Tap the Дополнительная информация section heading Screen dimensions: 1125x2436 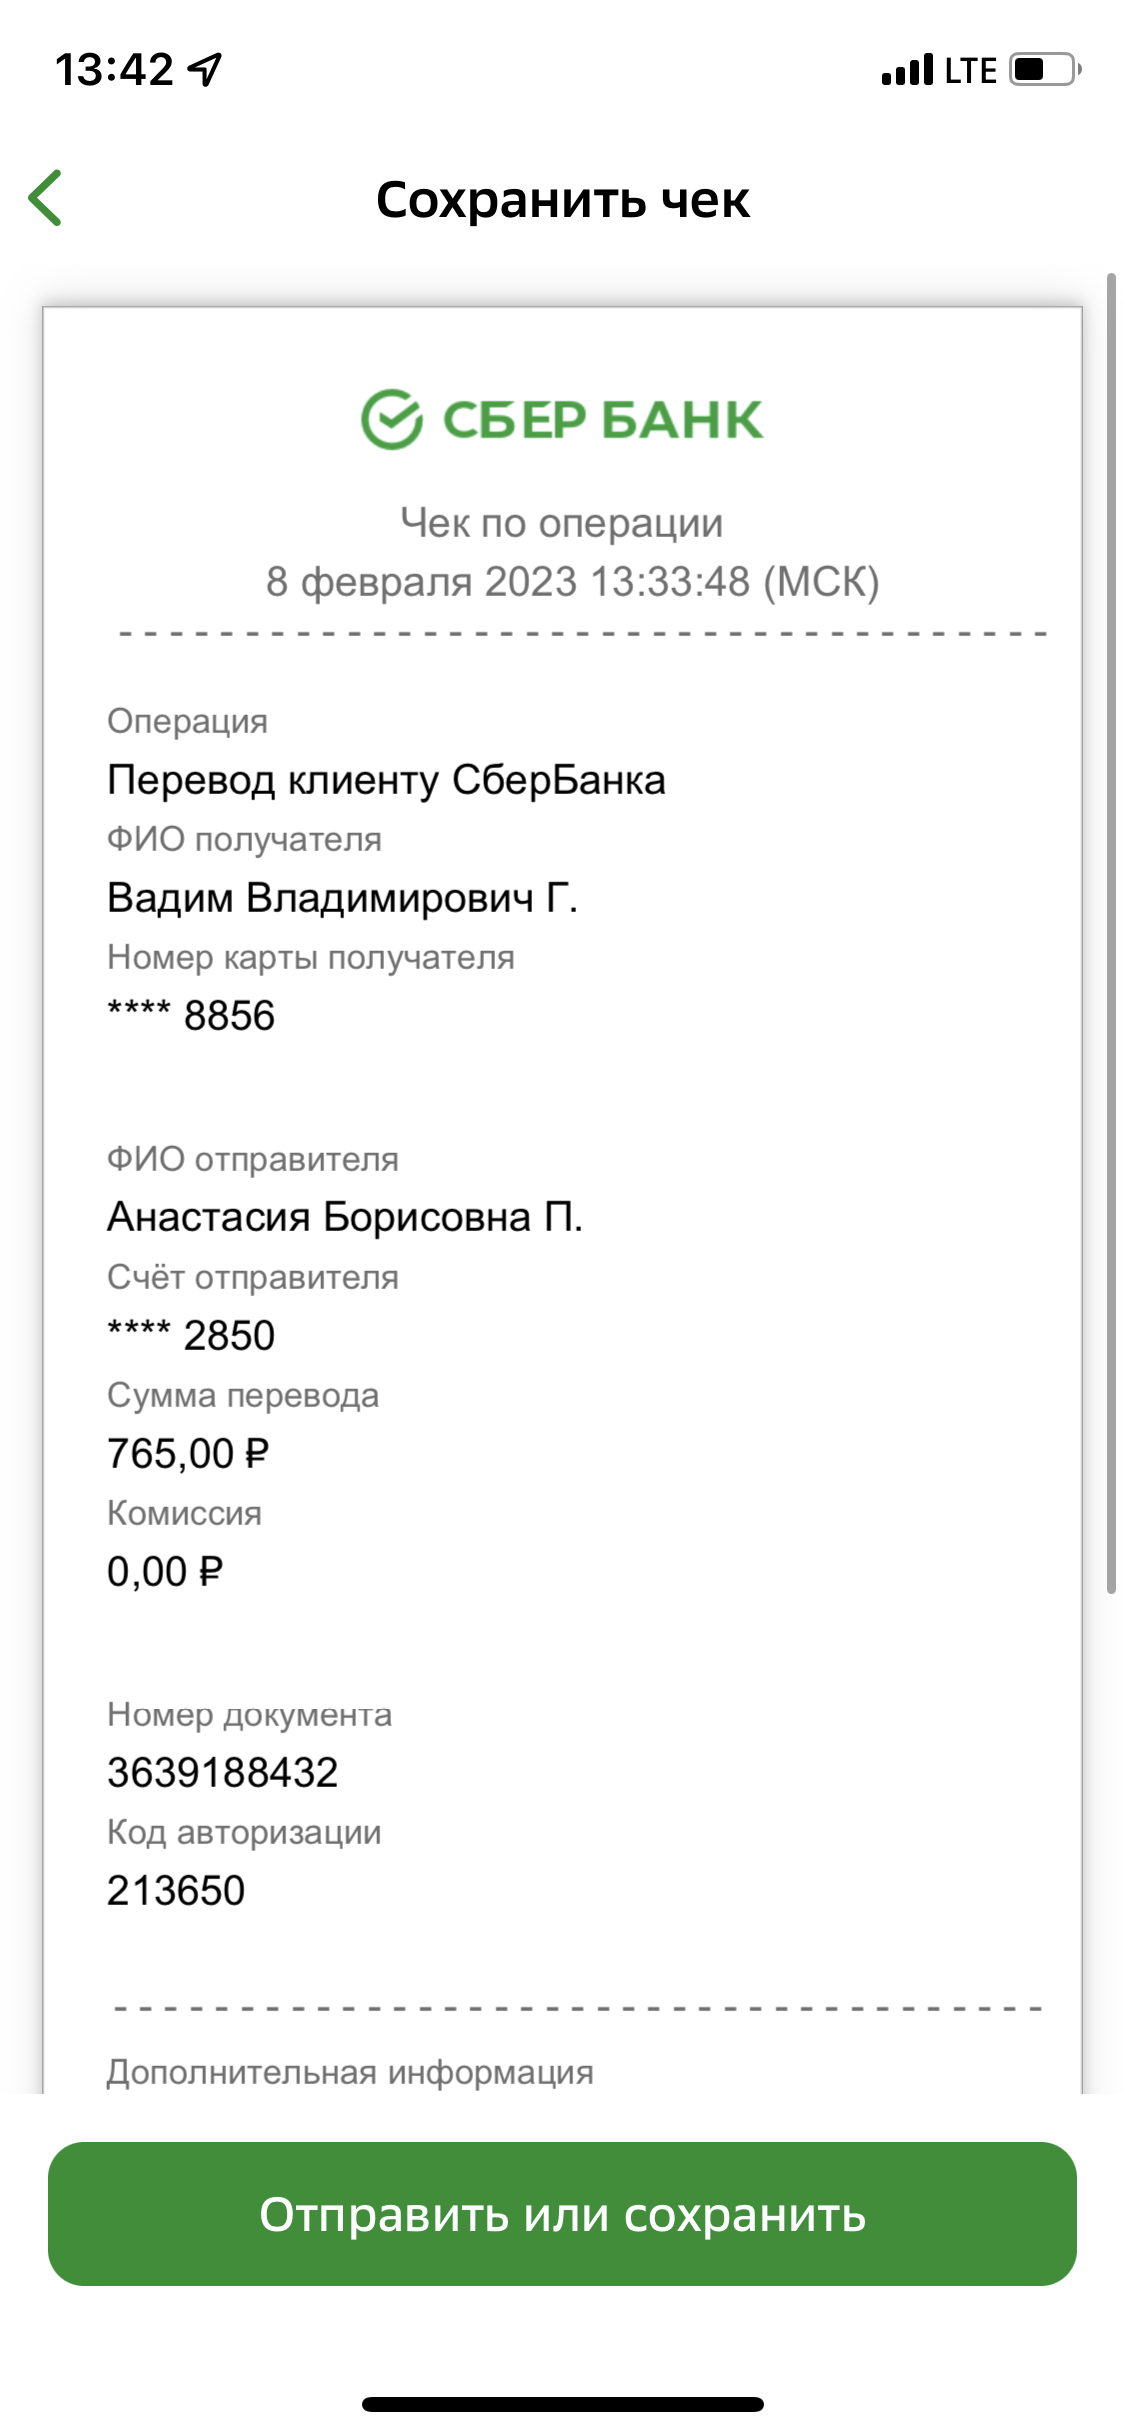tap(350, 2072)
